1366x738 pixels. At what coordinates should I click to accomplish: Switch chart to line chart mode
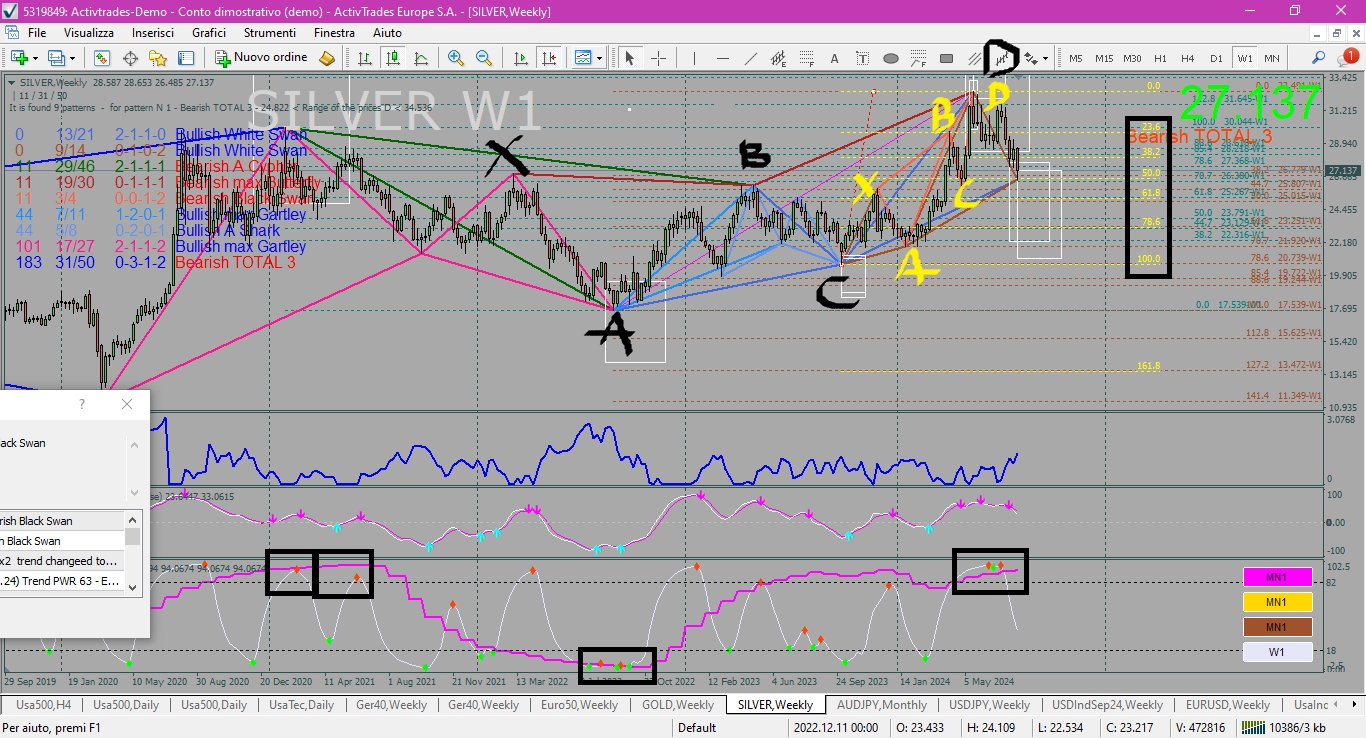pyautogui.click(x=421, y=58)
